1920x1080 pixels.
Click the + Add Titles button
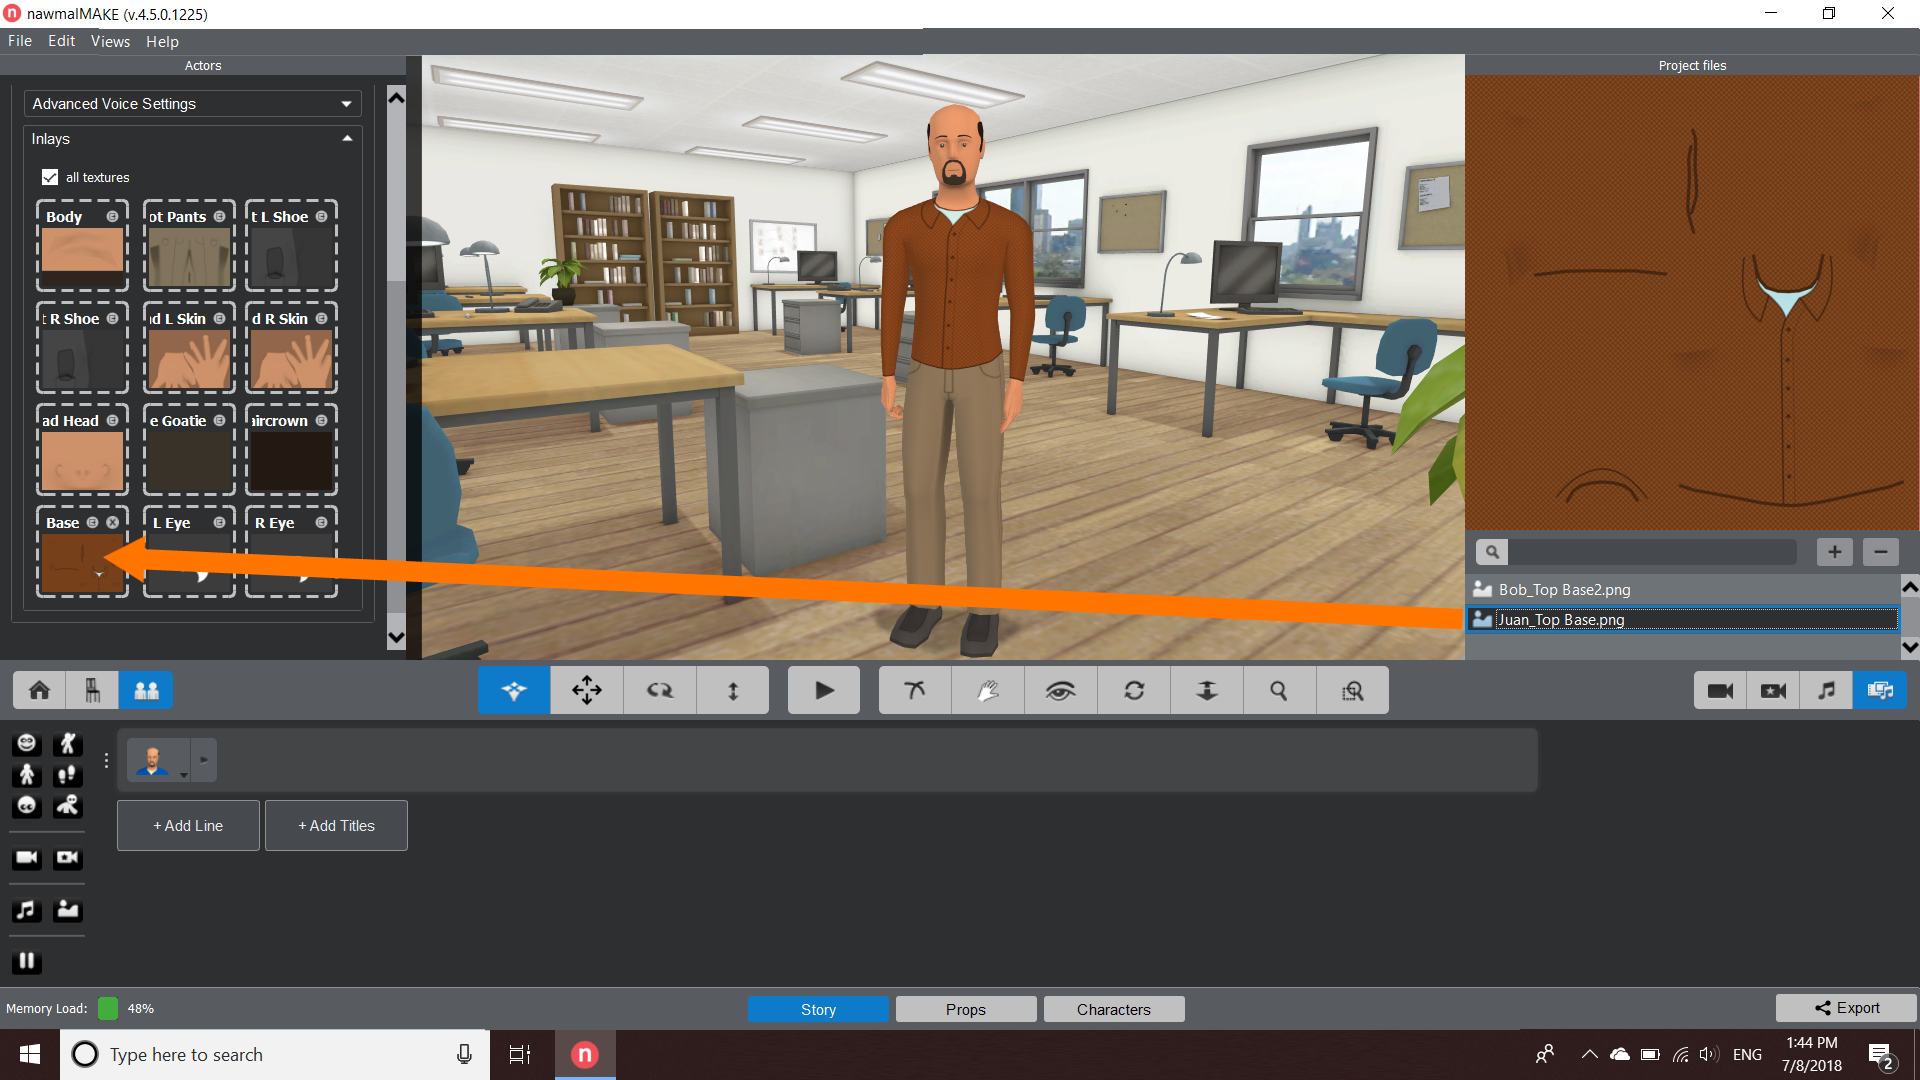click(x=336, y=825)
